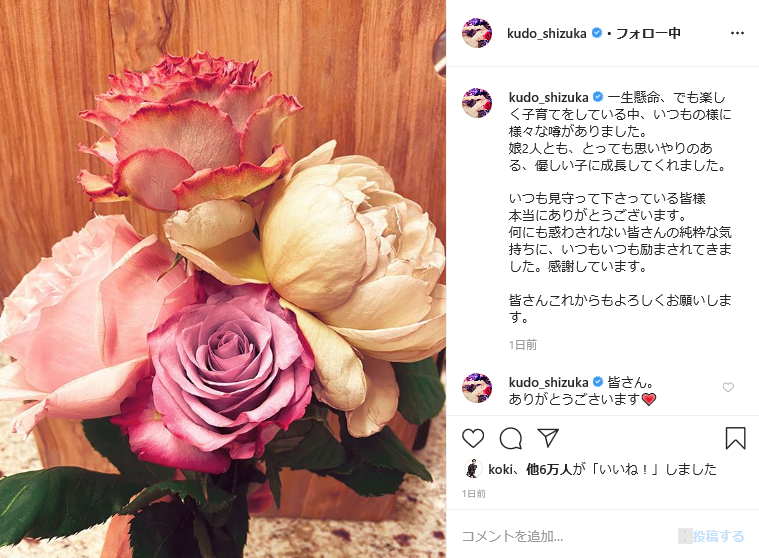Click the roses bouquet photo
Screen dimensions: 759x558
[x=223, y=279]
